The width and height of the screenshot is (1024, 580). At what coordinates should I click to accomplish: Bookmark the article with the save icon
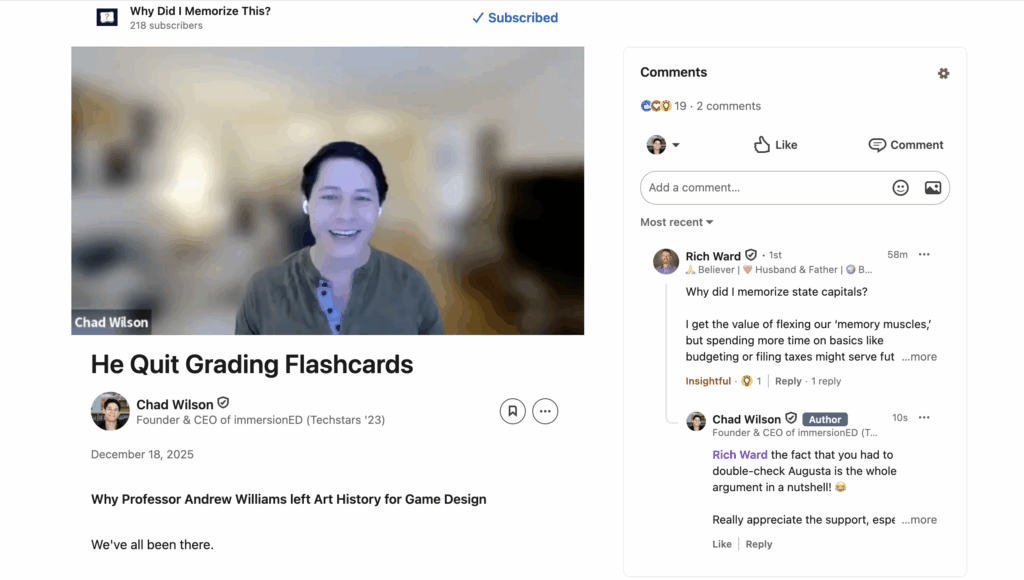512,411
